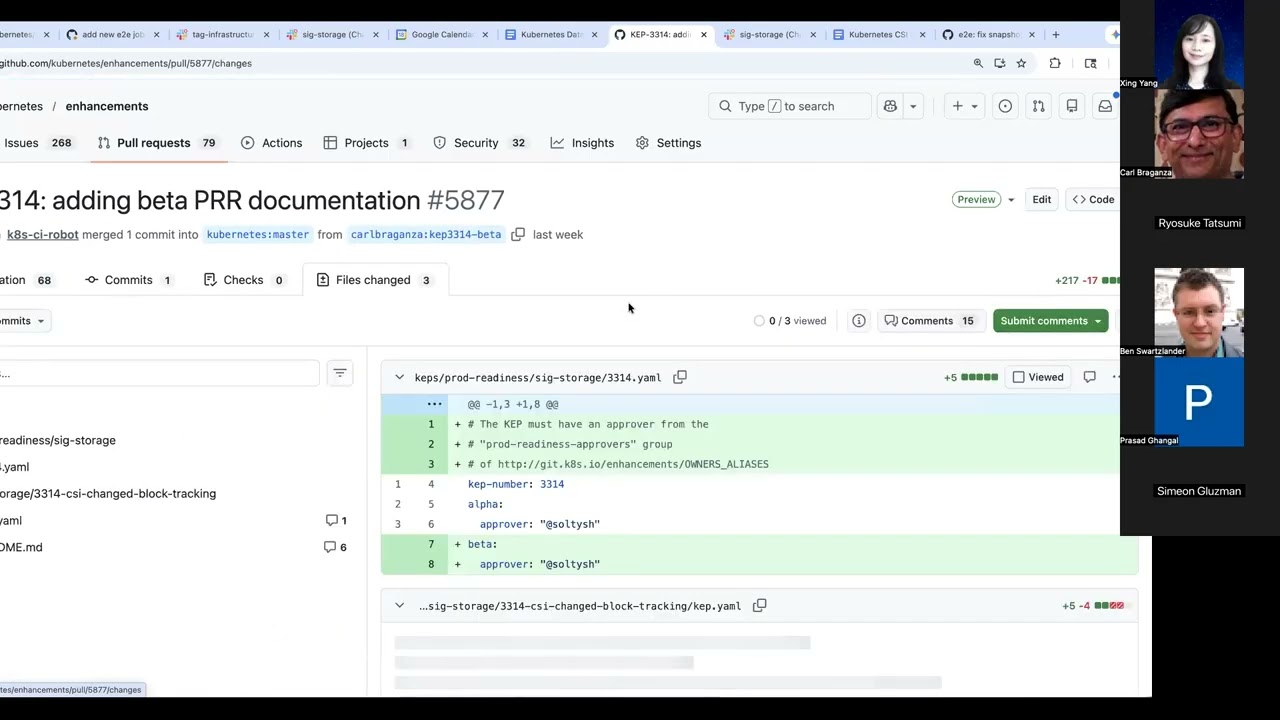Open the enhancements repository link
The width and height of the screenshot is (1280, 720).
107,106
